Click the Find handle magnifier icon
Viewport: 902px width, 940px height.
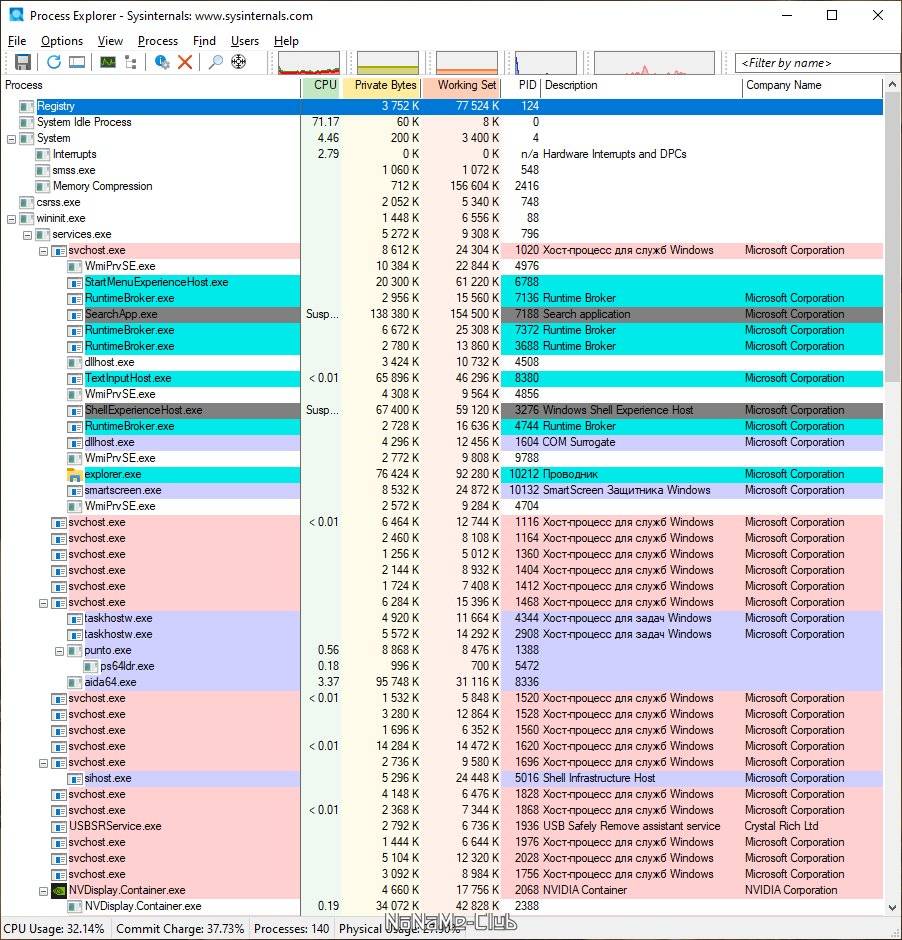pos(216,62)
